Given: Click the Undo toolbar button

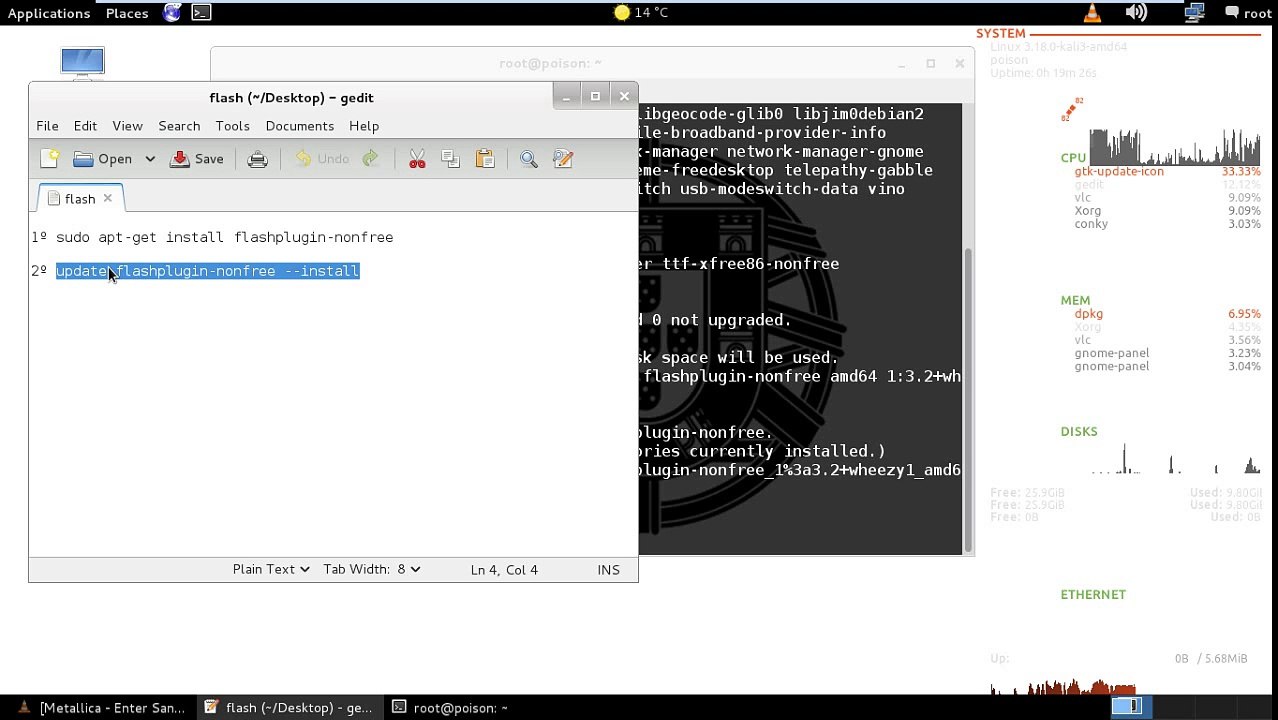Looking at the screenshot, I should tap(321, 159).
